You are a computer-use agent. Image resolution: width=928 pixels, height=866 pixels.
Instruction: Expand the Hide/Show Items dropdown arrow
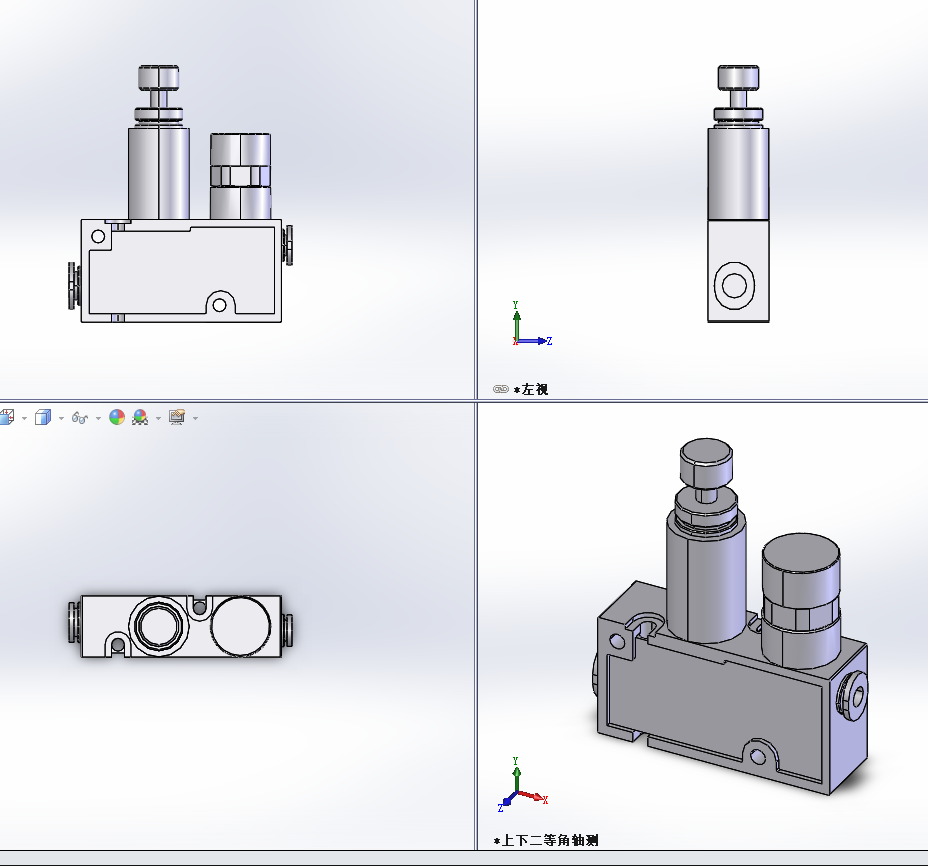pyautogui.click(x=98, y=418)
